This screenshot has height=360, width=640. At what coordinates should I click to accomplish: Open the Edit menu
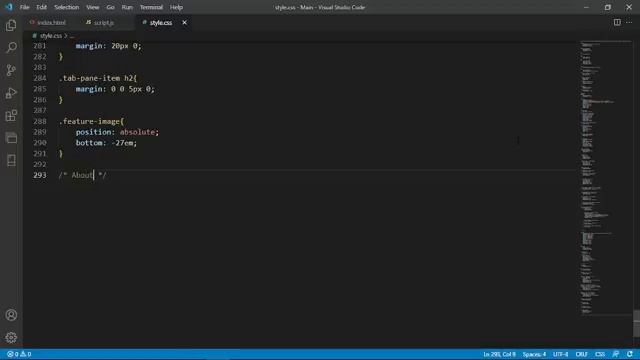(x=41, y=7)
